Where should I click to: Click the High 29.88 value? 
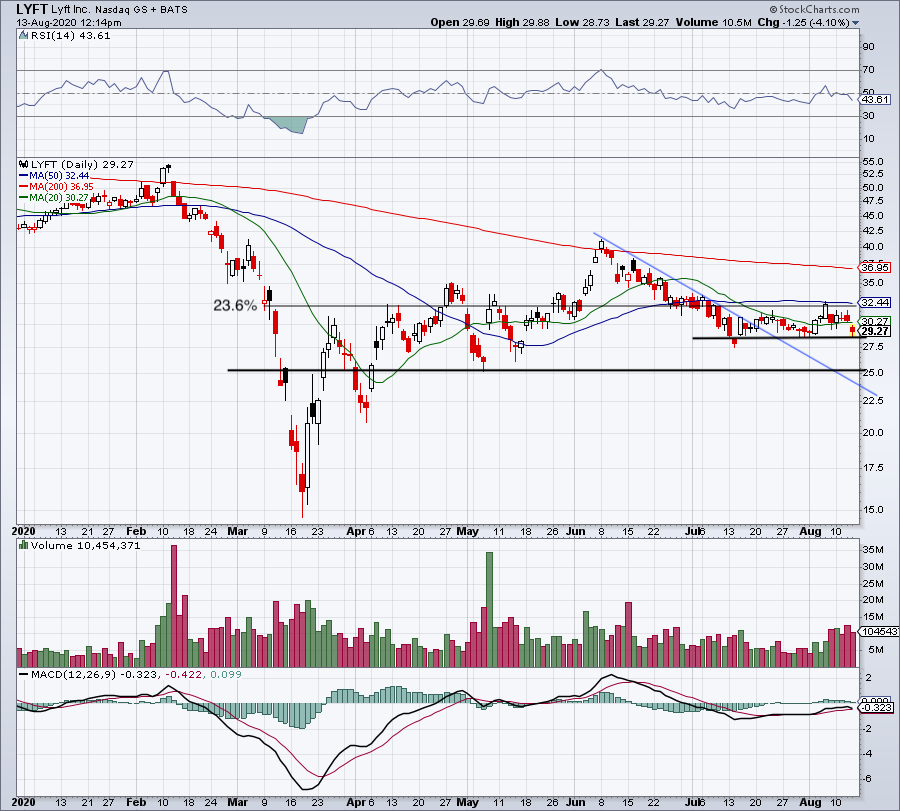[522, 22]
